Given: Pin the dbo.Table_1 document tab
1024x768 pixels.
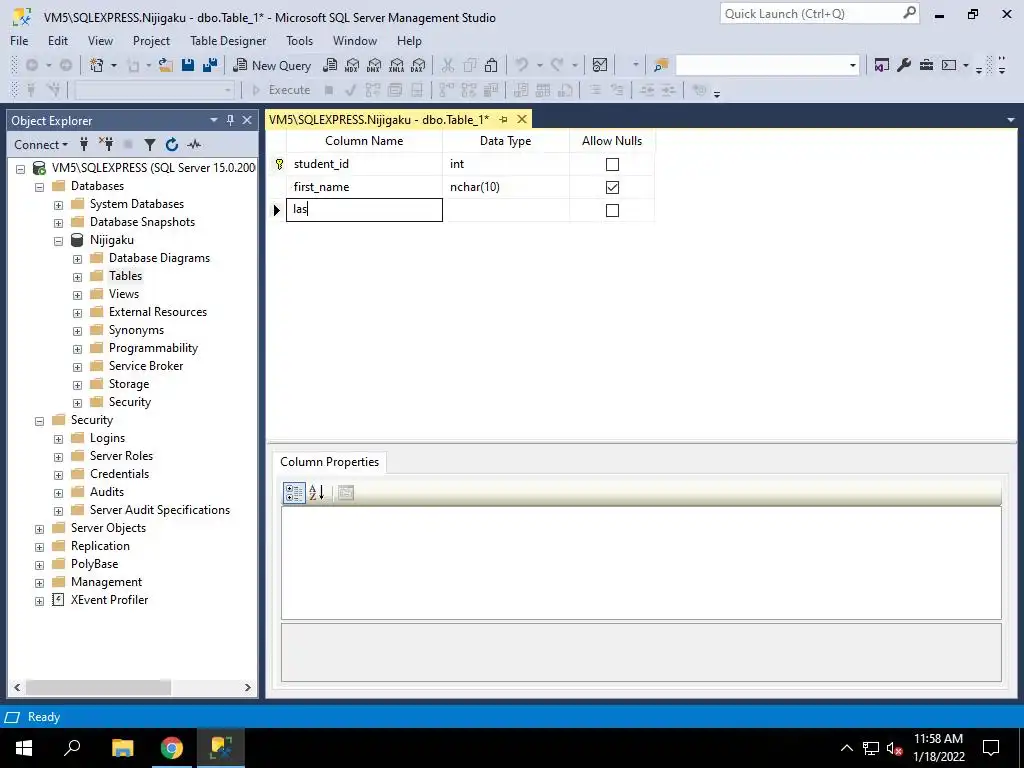Looking at the screenshot, I should click(x=503, y=120).
